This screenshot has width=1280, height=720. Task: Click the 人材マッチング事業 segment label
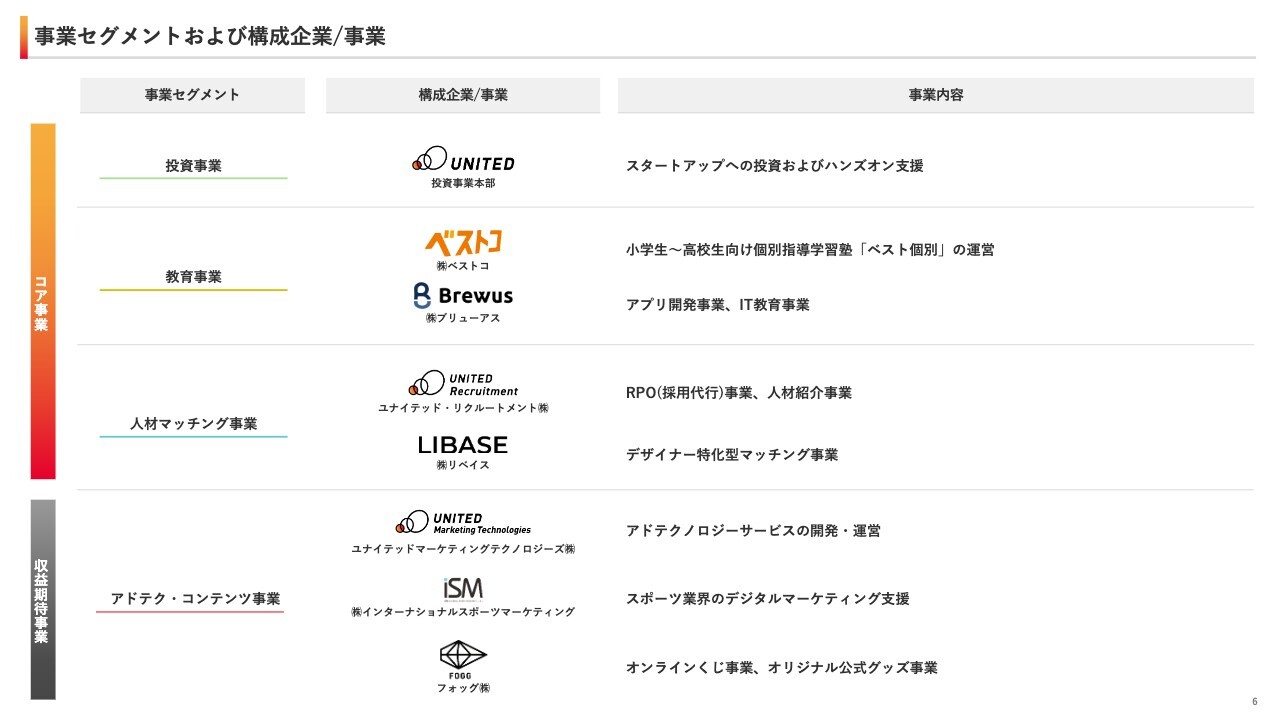click(x=193, y=424)
